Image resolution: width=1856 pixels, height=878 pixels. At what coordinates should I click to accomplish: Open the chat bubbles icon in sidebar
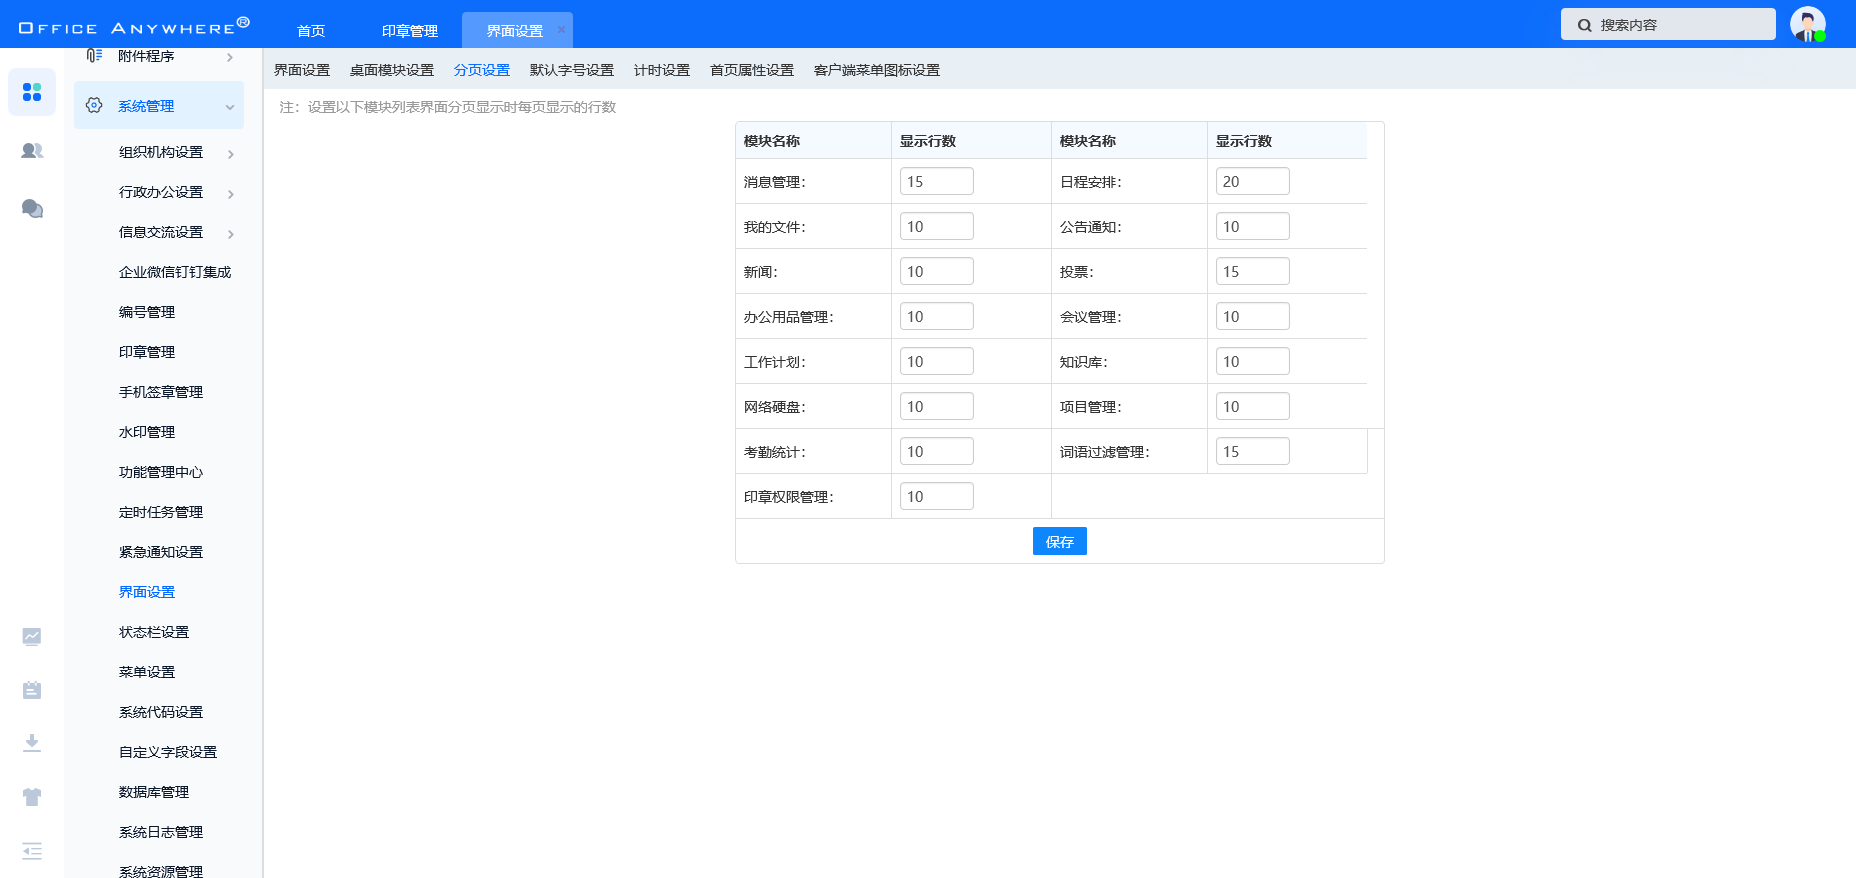32,208
